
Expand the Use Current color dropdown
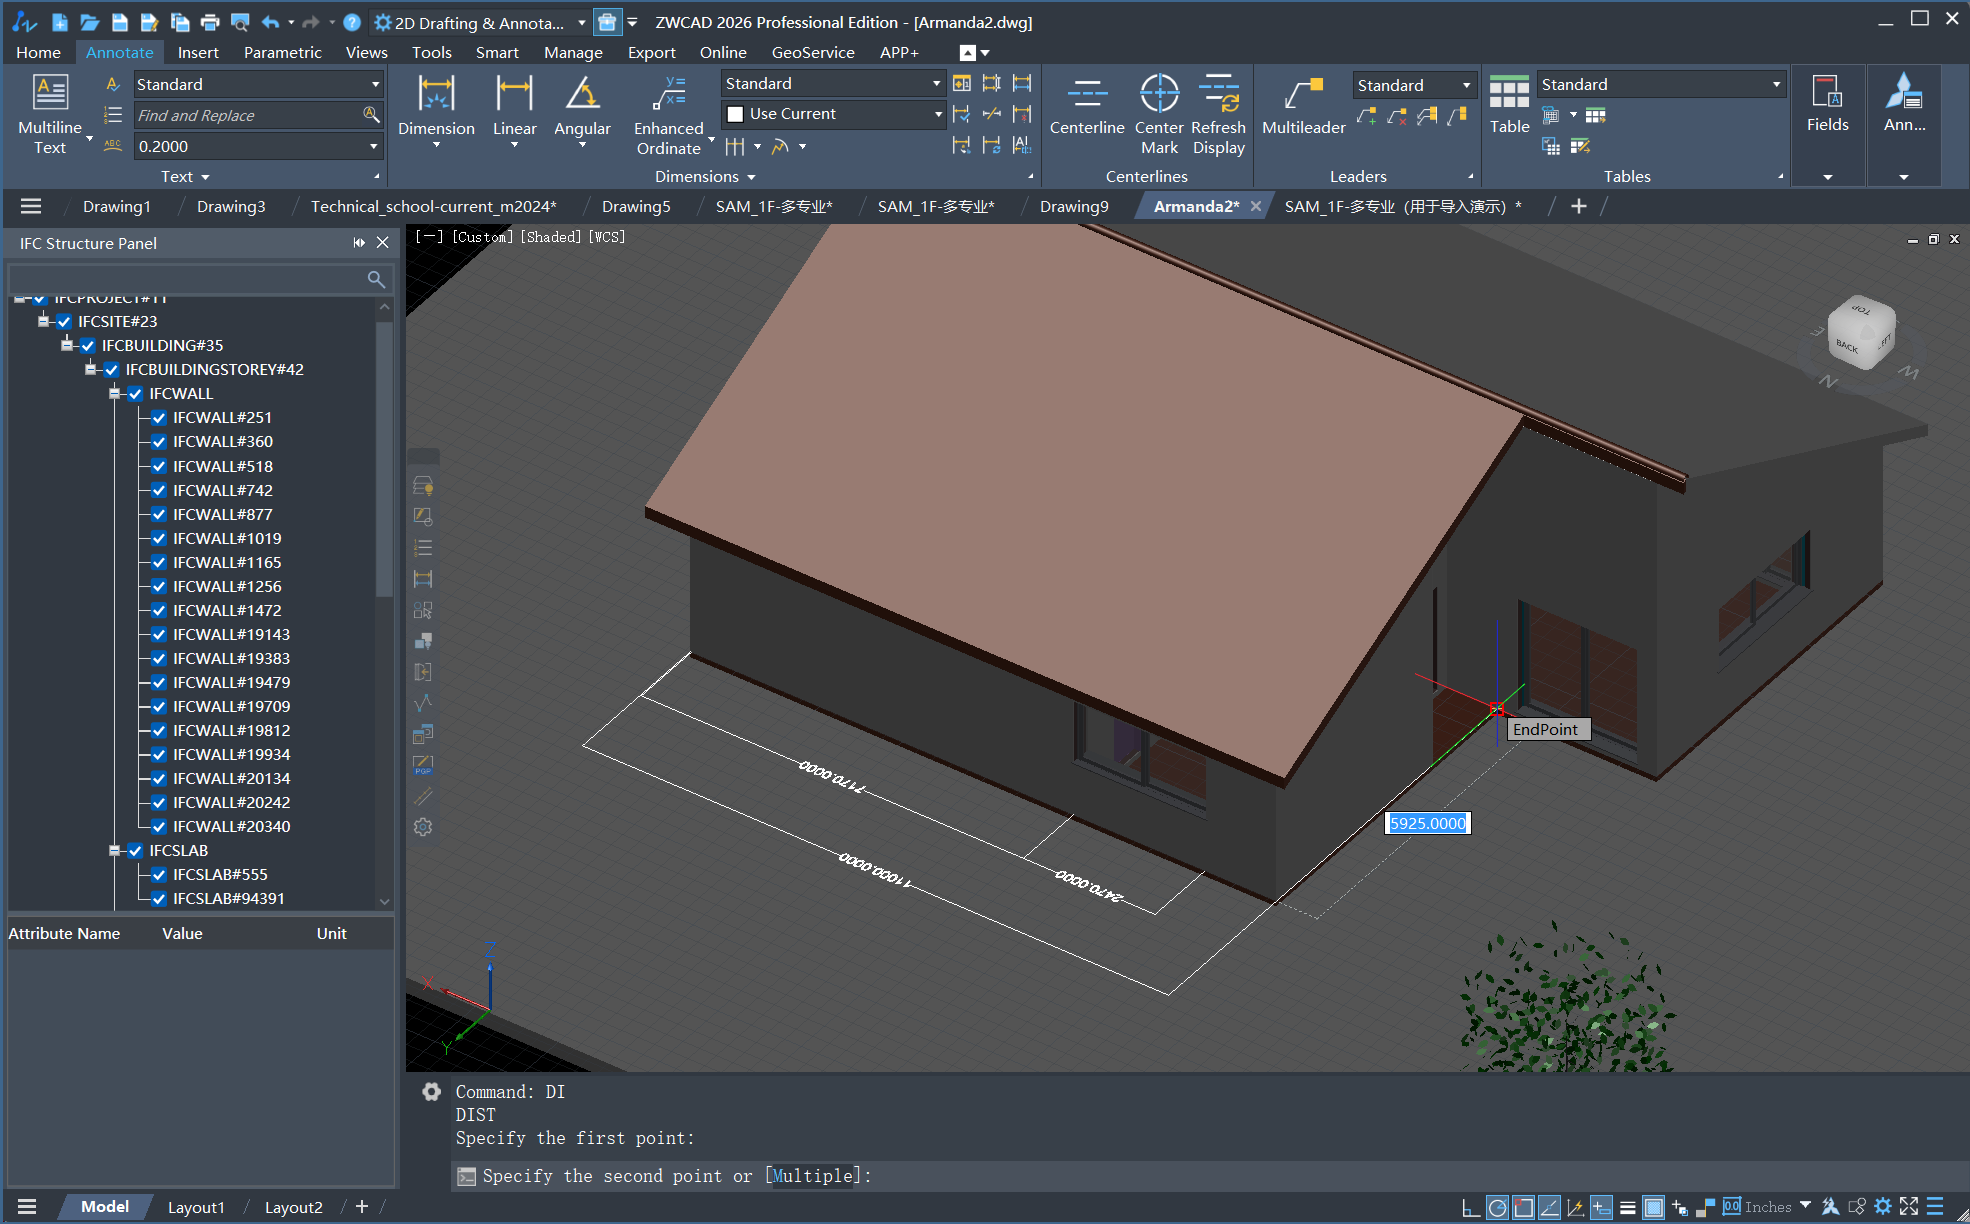point(937,114)
